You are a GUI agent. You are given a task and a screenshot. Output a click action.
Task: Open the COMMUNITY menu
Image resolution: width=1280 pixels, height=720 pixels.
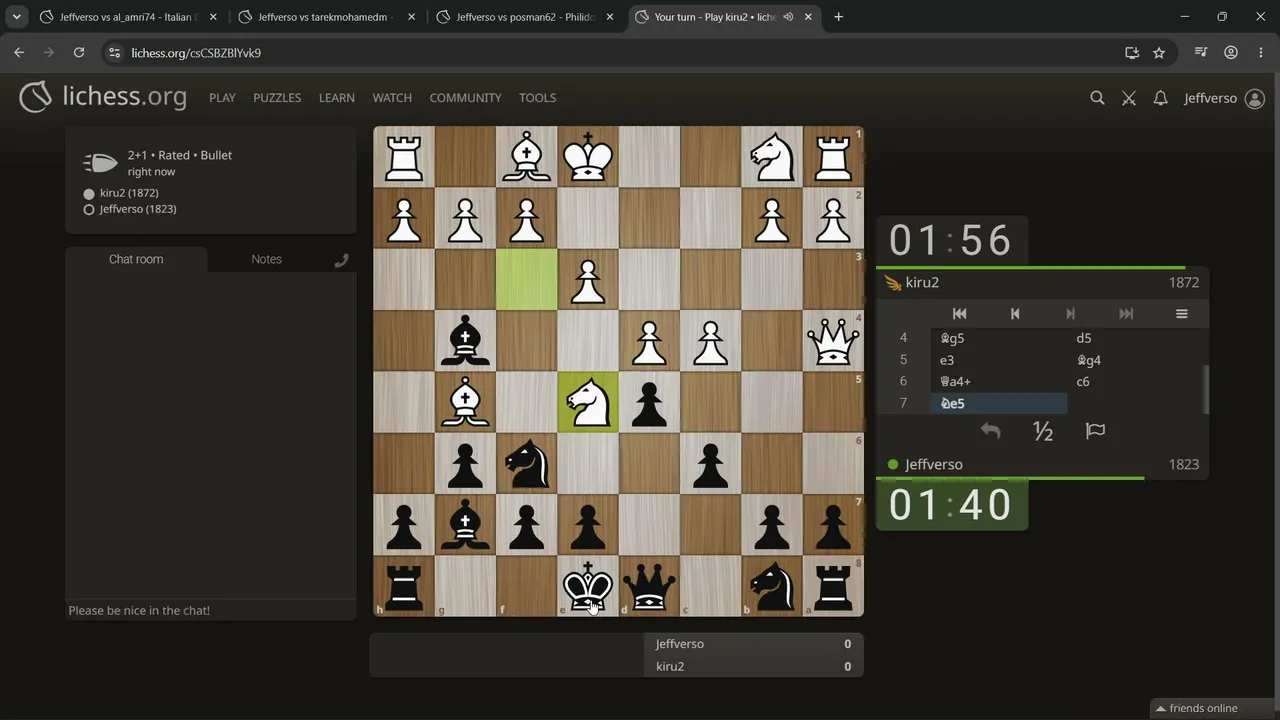click(x=465, y=98)
